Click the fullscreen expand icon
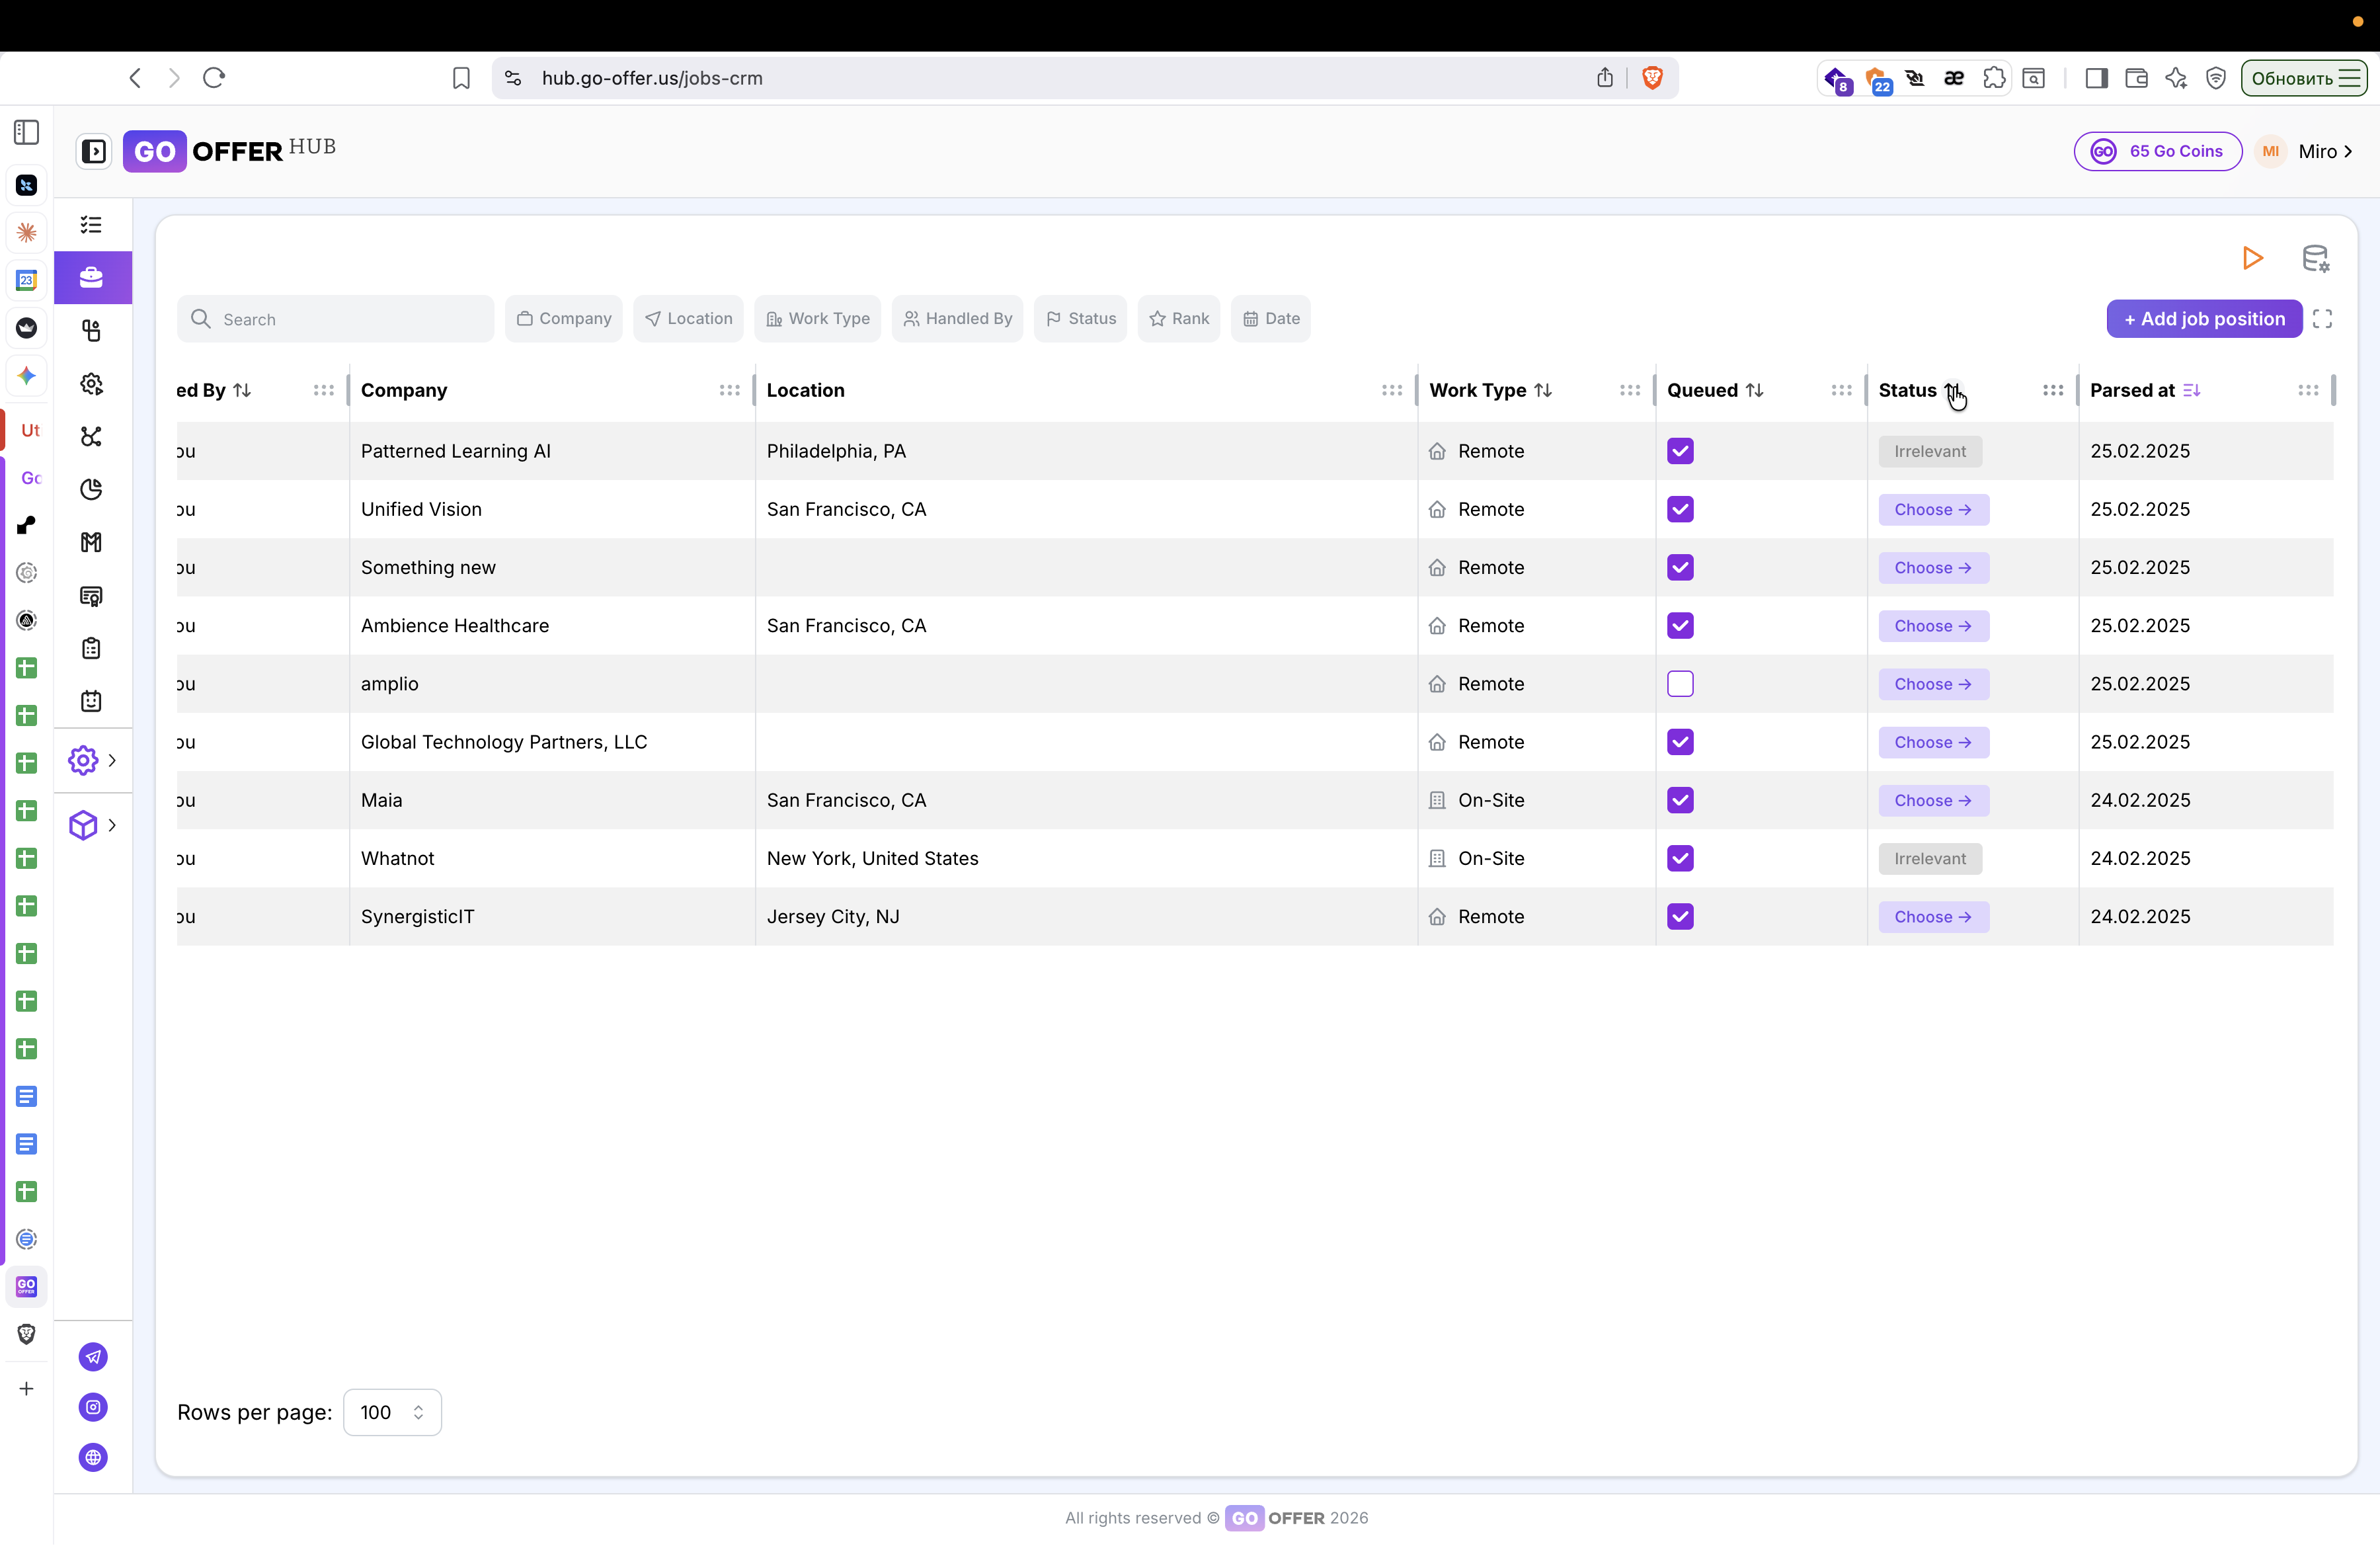2380x1546 pixels. 2322,319
